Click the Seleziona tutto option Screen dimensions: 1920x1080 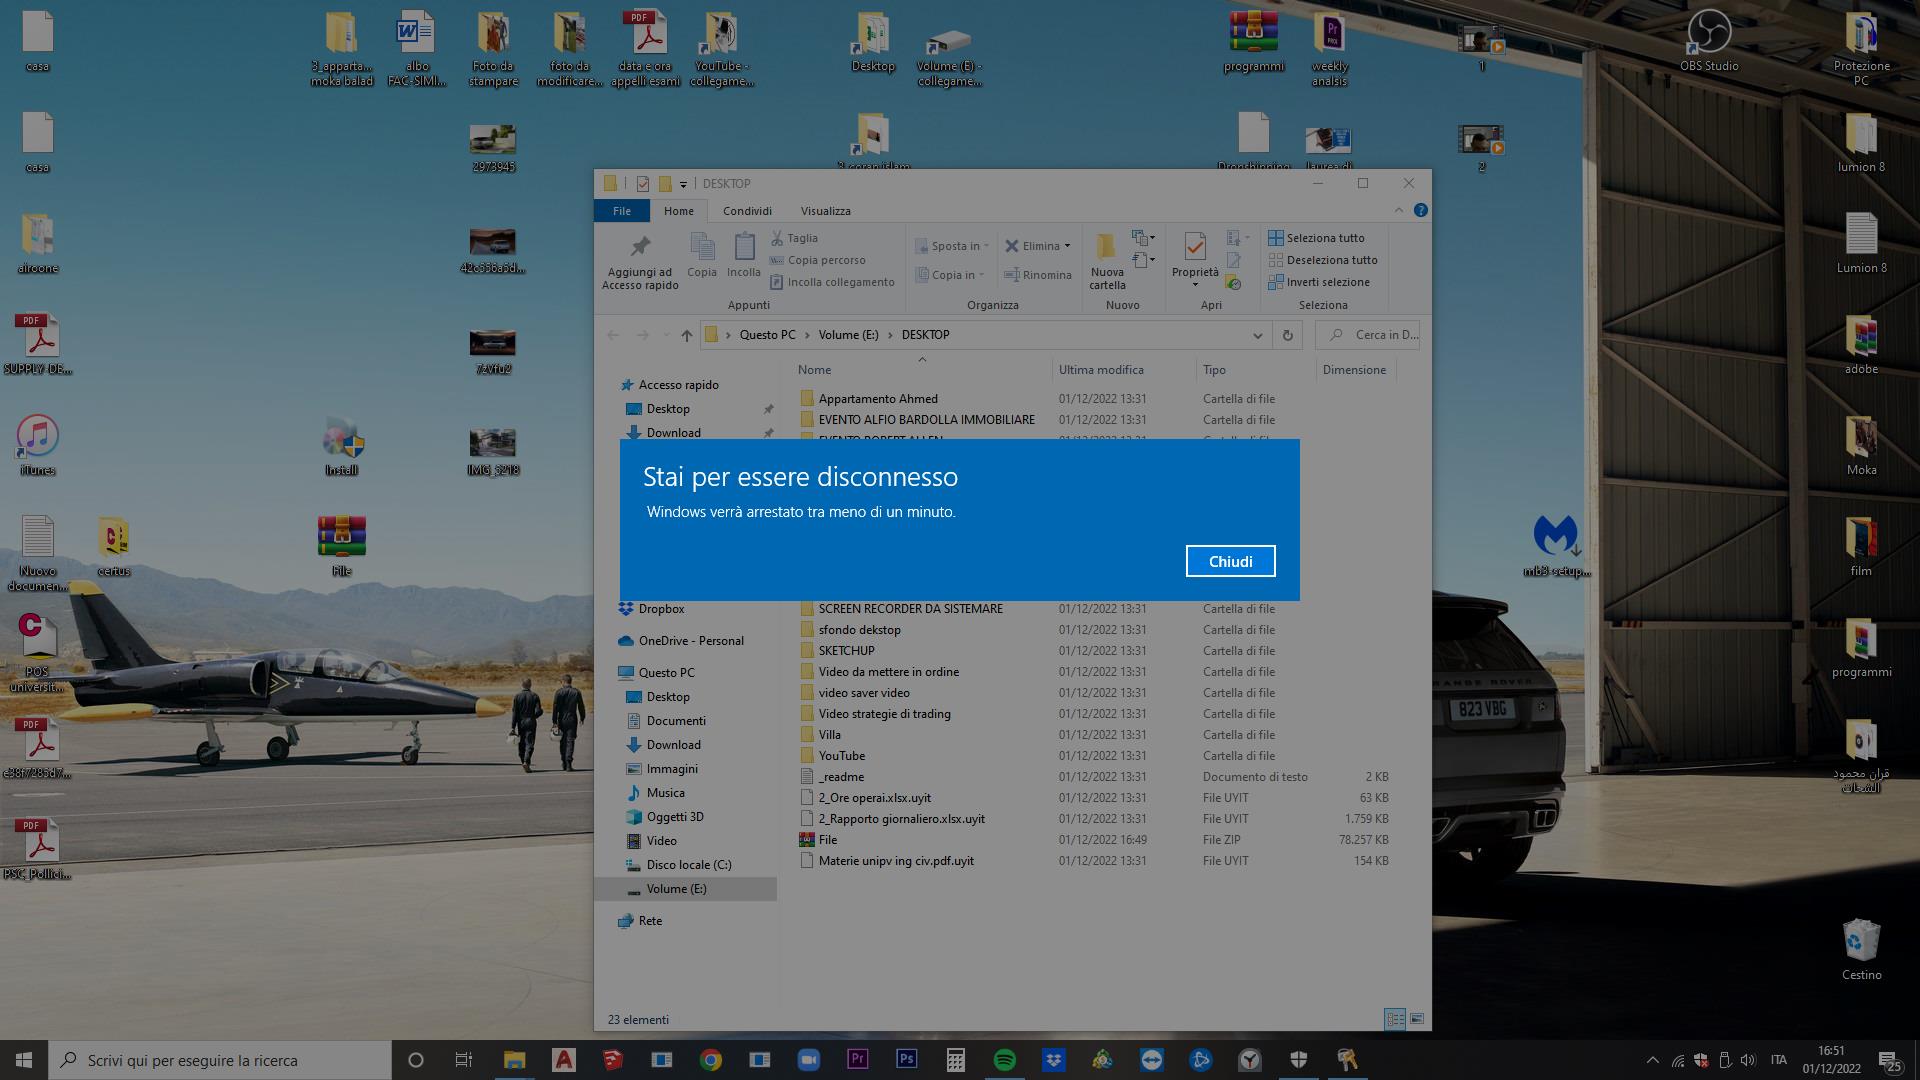(1316, 238)
